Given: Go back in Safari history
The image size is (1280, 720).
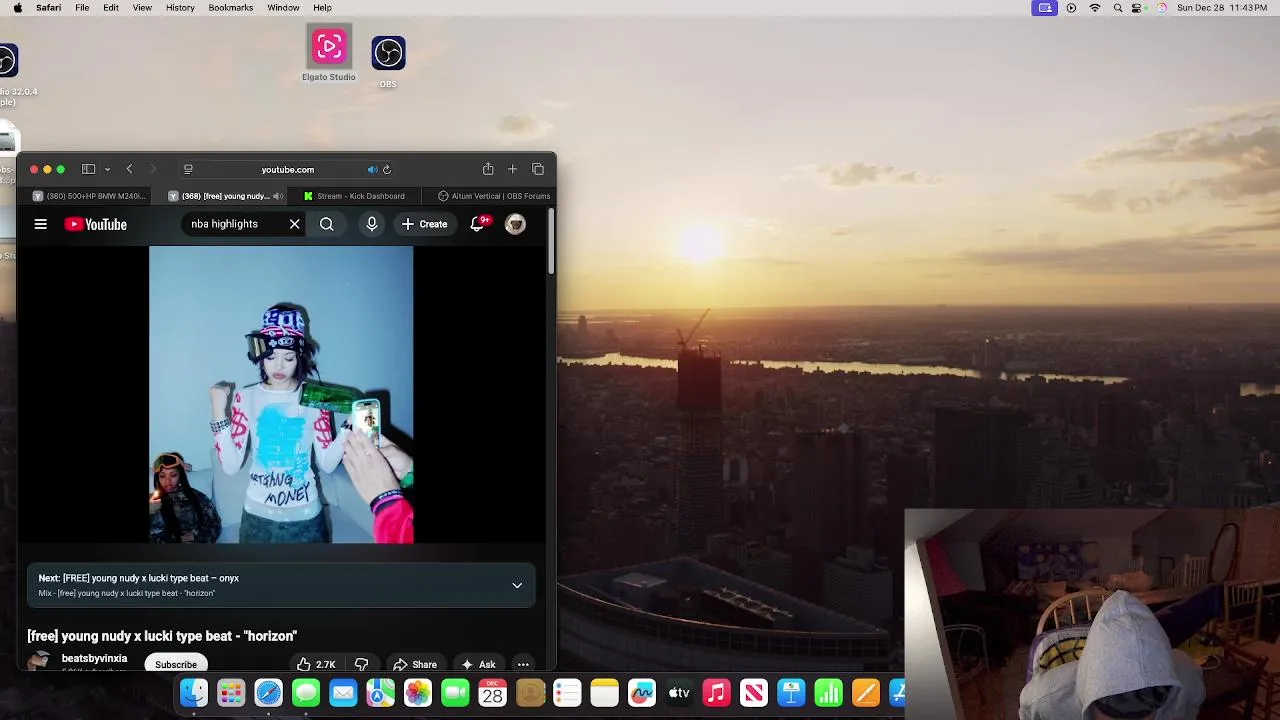Looking at the screenshot, I should [129, 169].
